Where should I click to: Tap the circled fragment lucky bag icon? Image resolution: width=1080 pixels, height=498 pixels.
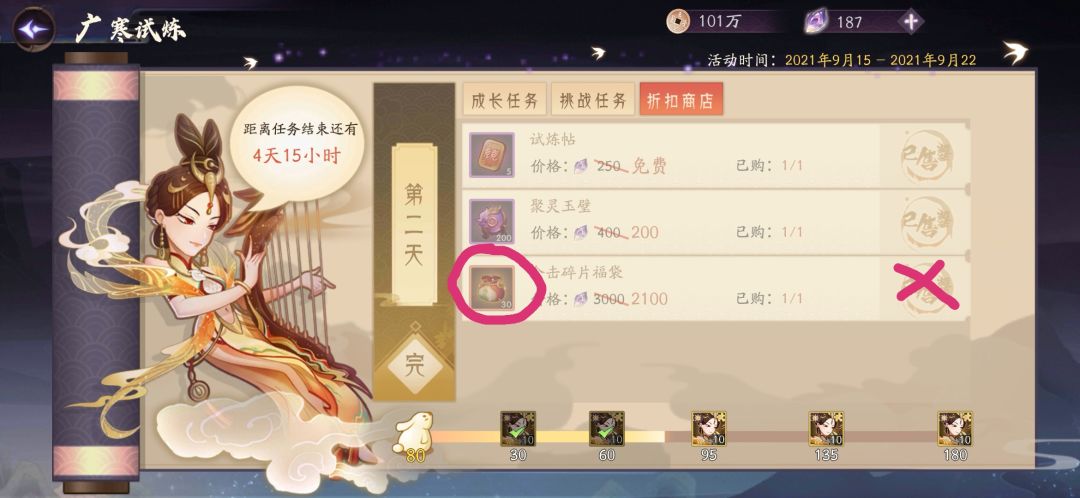[x=492, y=287]
